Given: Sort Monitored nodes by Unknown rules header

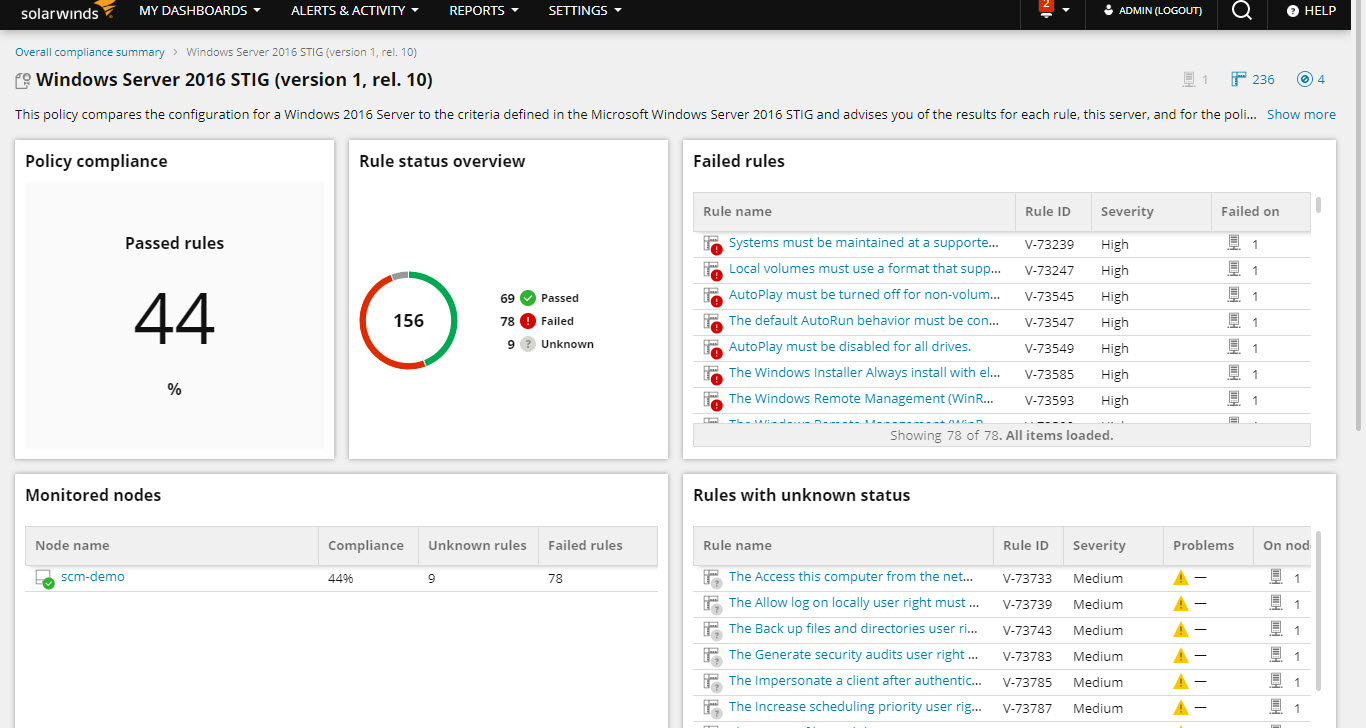Looking at the screenshot, I should [x=478, y=546].
